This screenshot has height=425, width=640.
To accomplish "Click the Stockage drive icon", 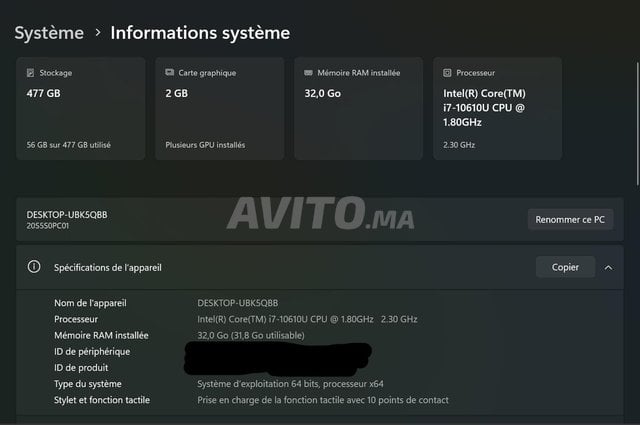I will click(x=31, y=73).
